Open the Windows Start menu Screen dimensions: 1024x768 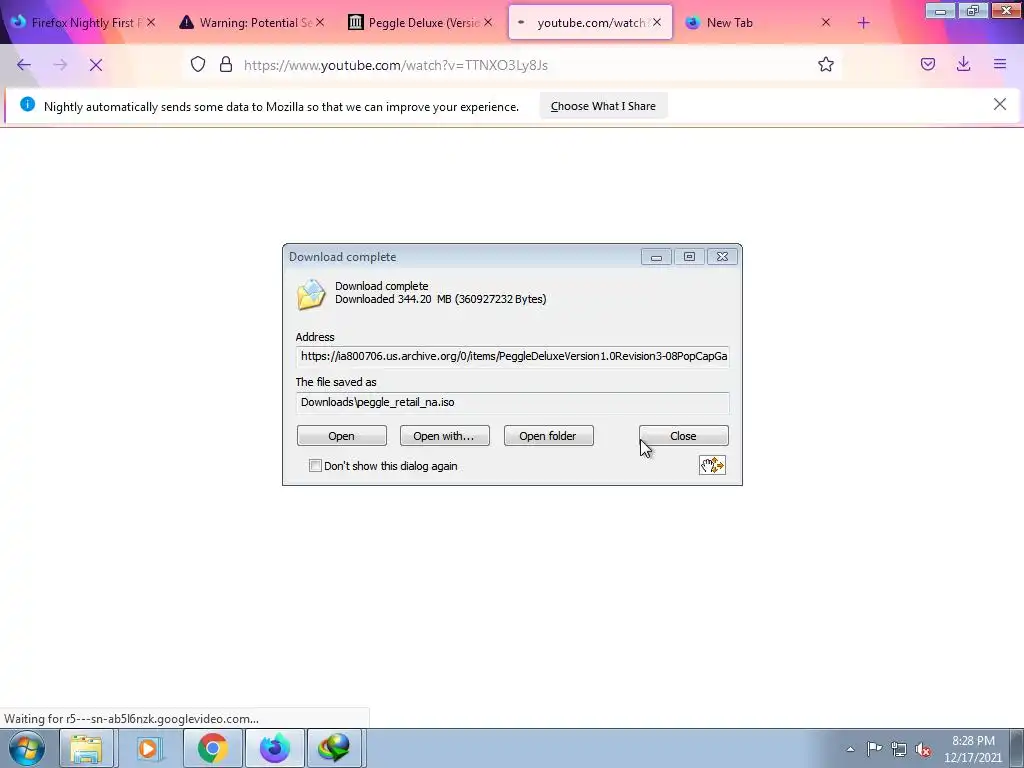(x=27, y=748)
